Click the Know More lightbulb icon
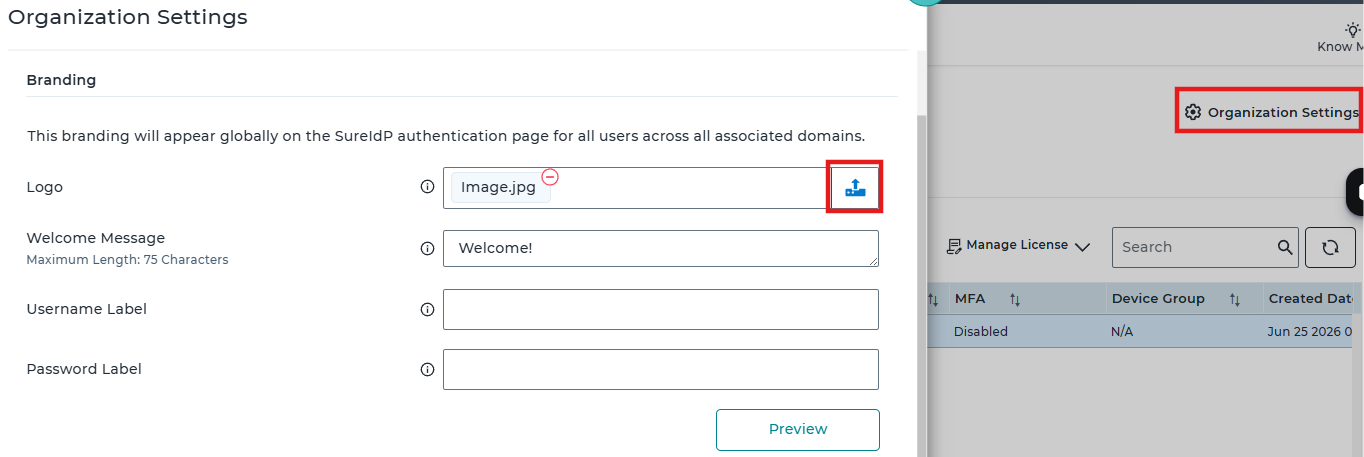This screenshot has height=457, width=1364. (1353, 30)
